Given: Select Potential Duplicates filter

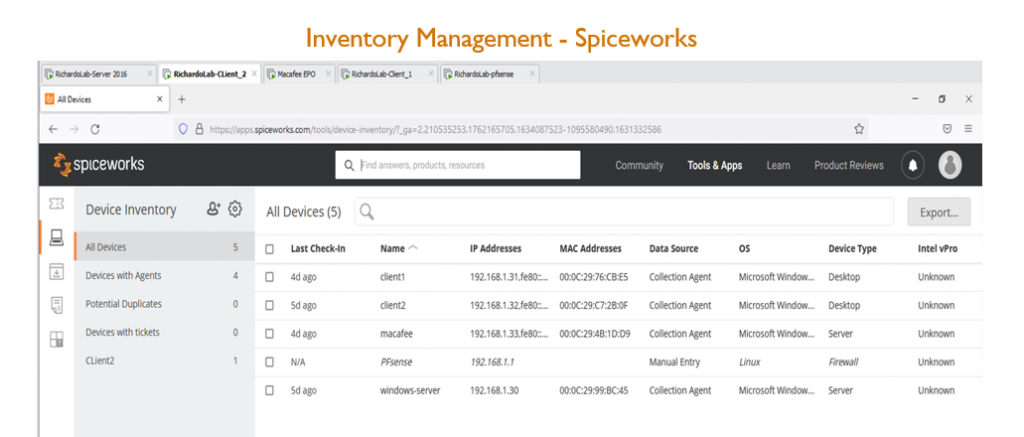Looking at the screenshot, I should [x=163, y=304].
